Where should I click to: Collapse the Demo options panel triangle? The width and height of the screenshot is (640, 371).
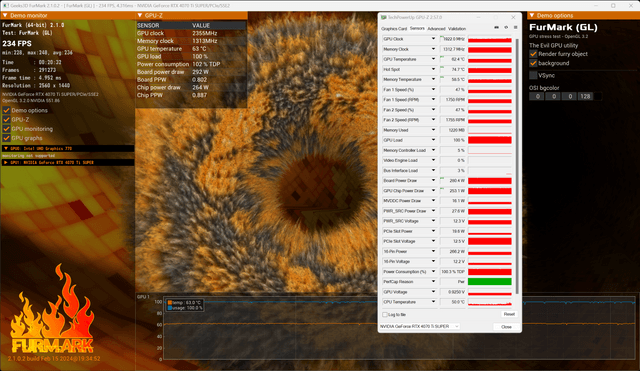tap(531, 16)
